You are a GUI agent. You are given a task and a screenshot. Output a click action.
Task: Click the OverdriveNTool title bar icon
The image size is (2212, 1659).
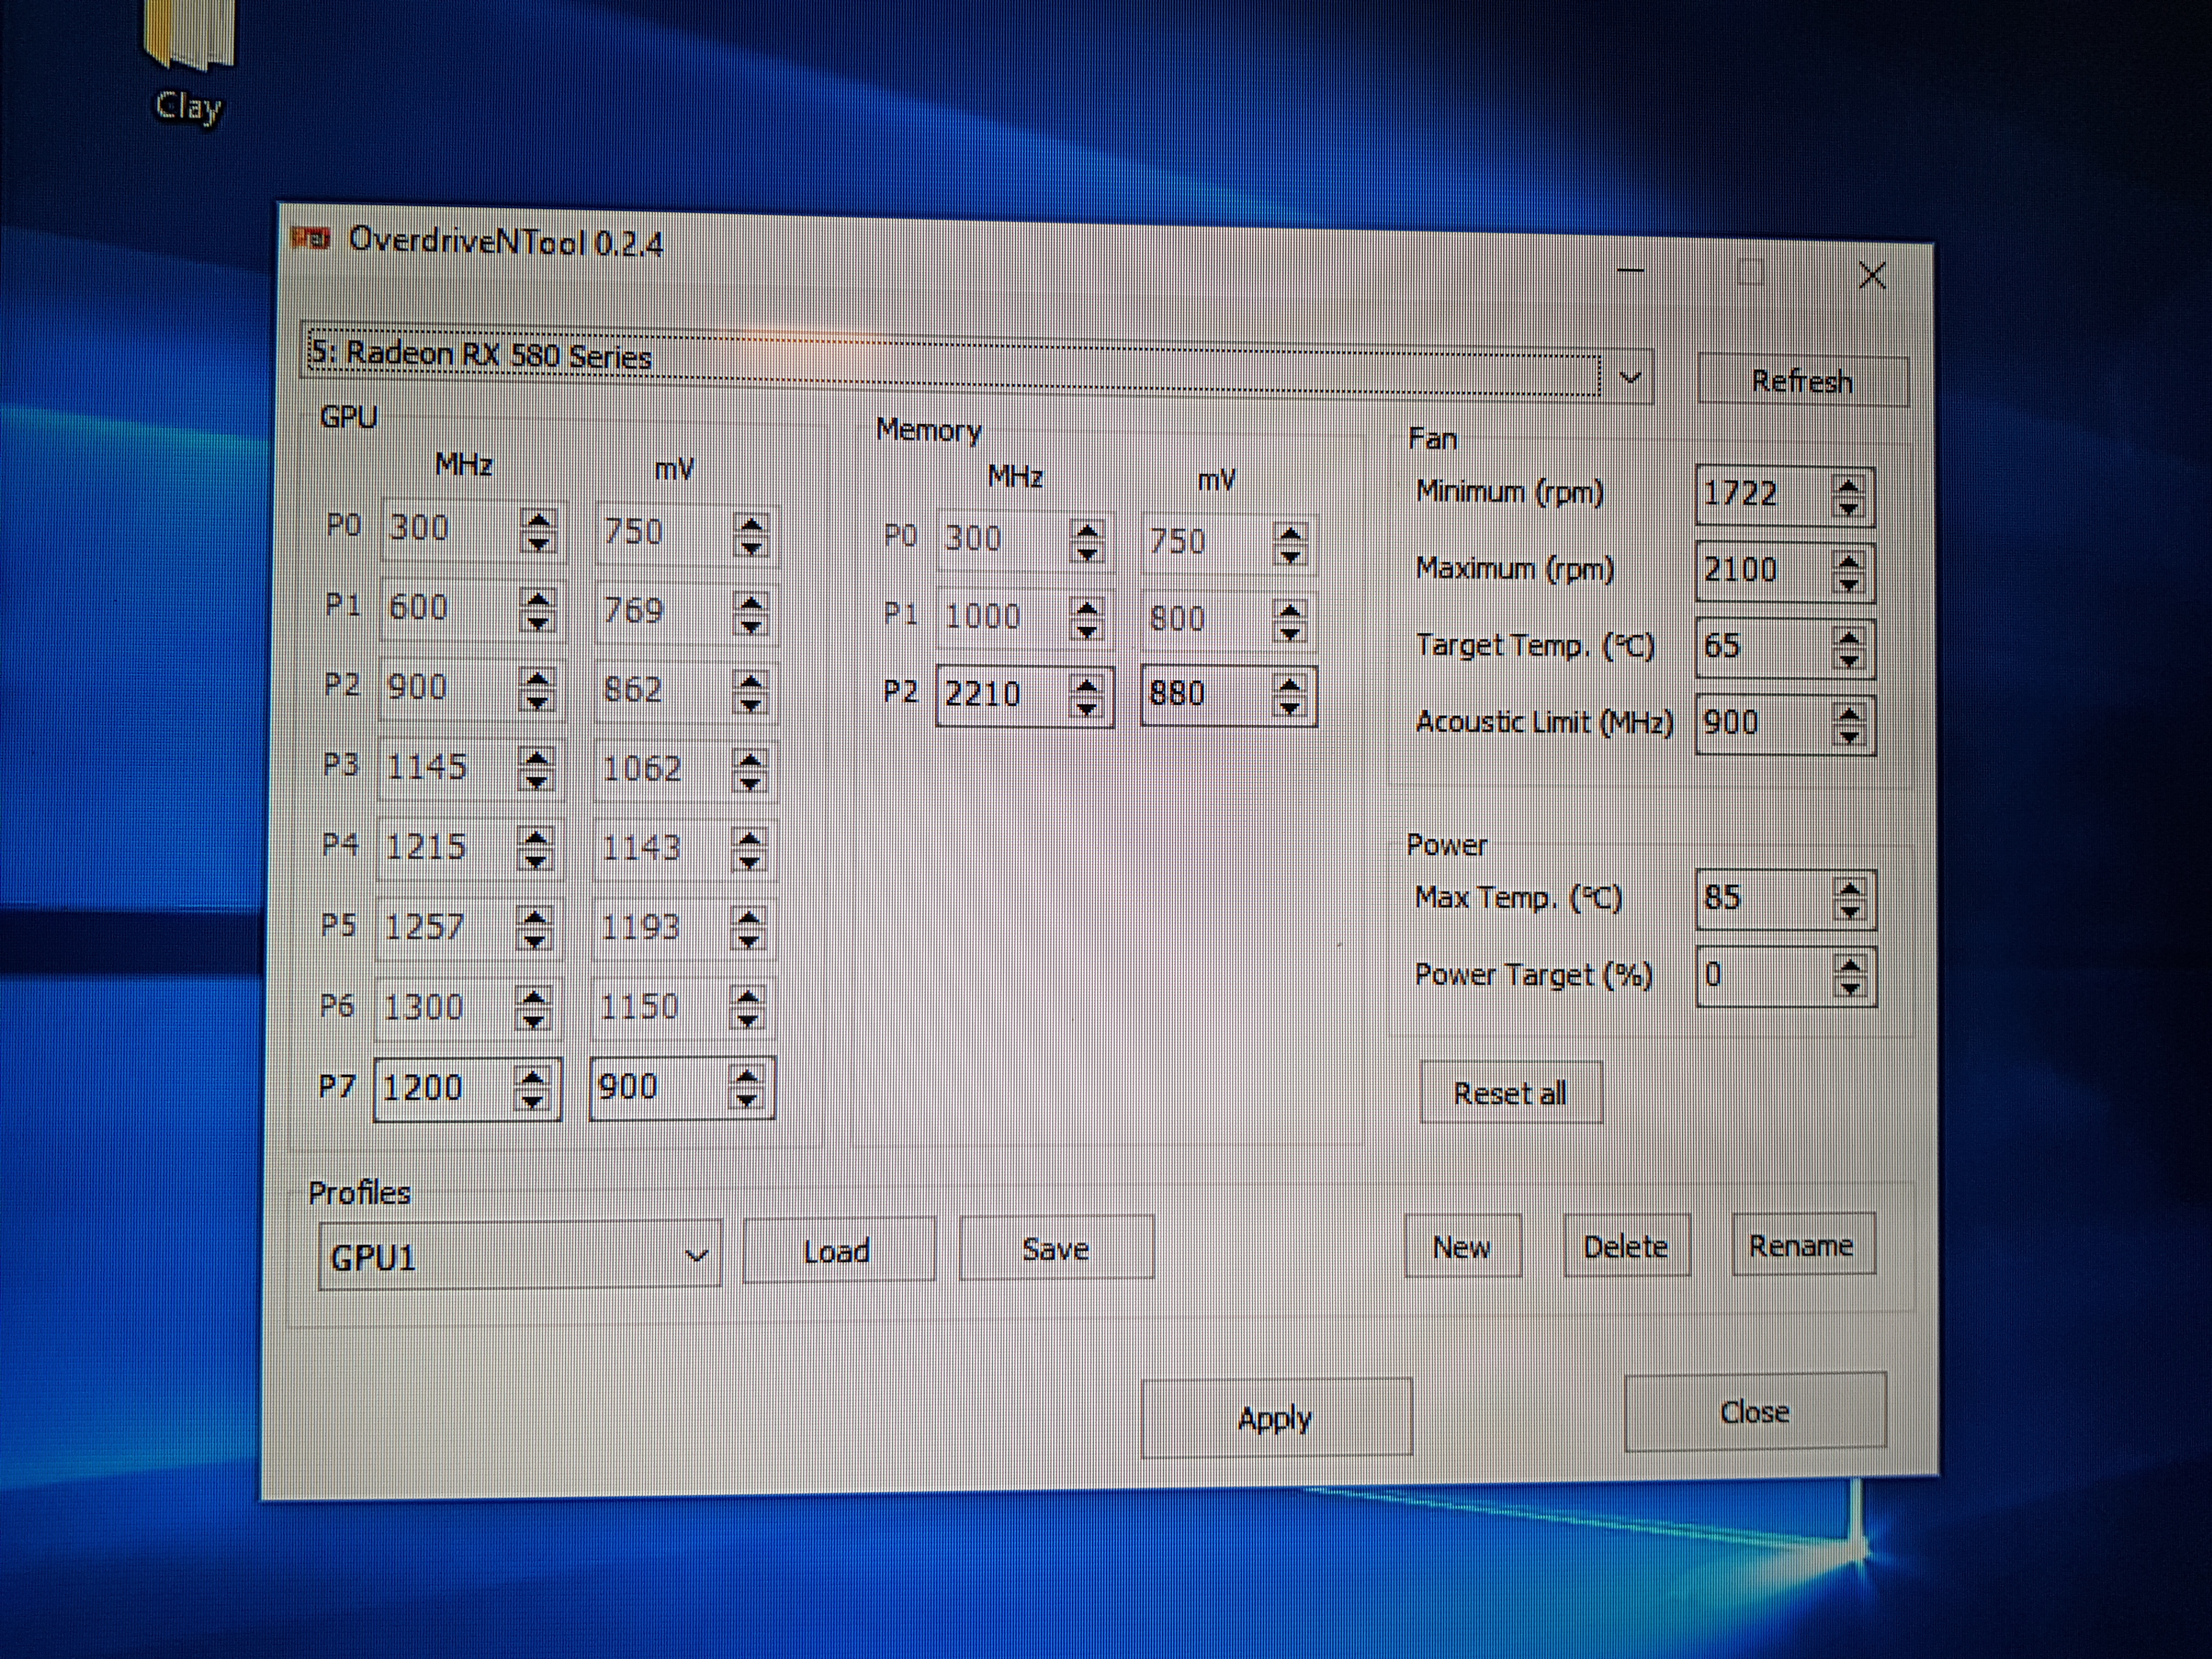point(310,239)
